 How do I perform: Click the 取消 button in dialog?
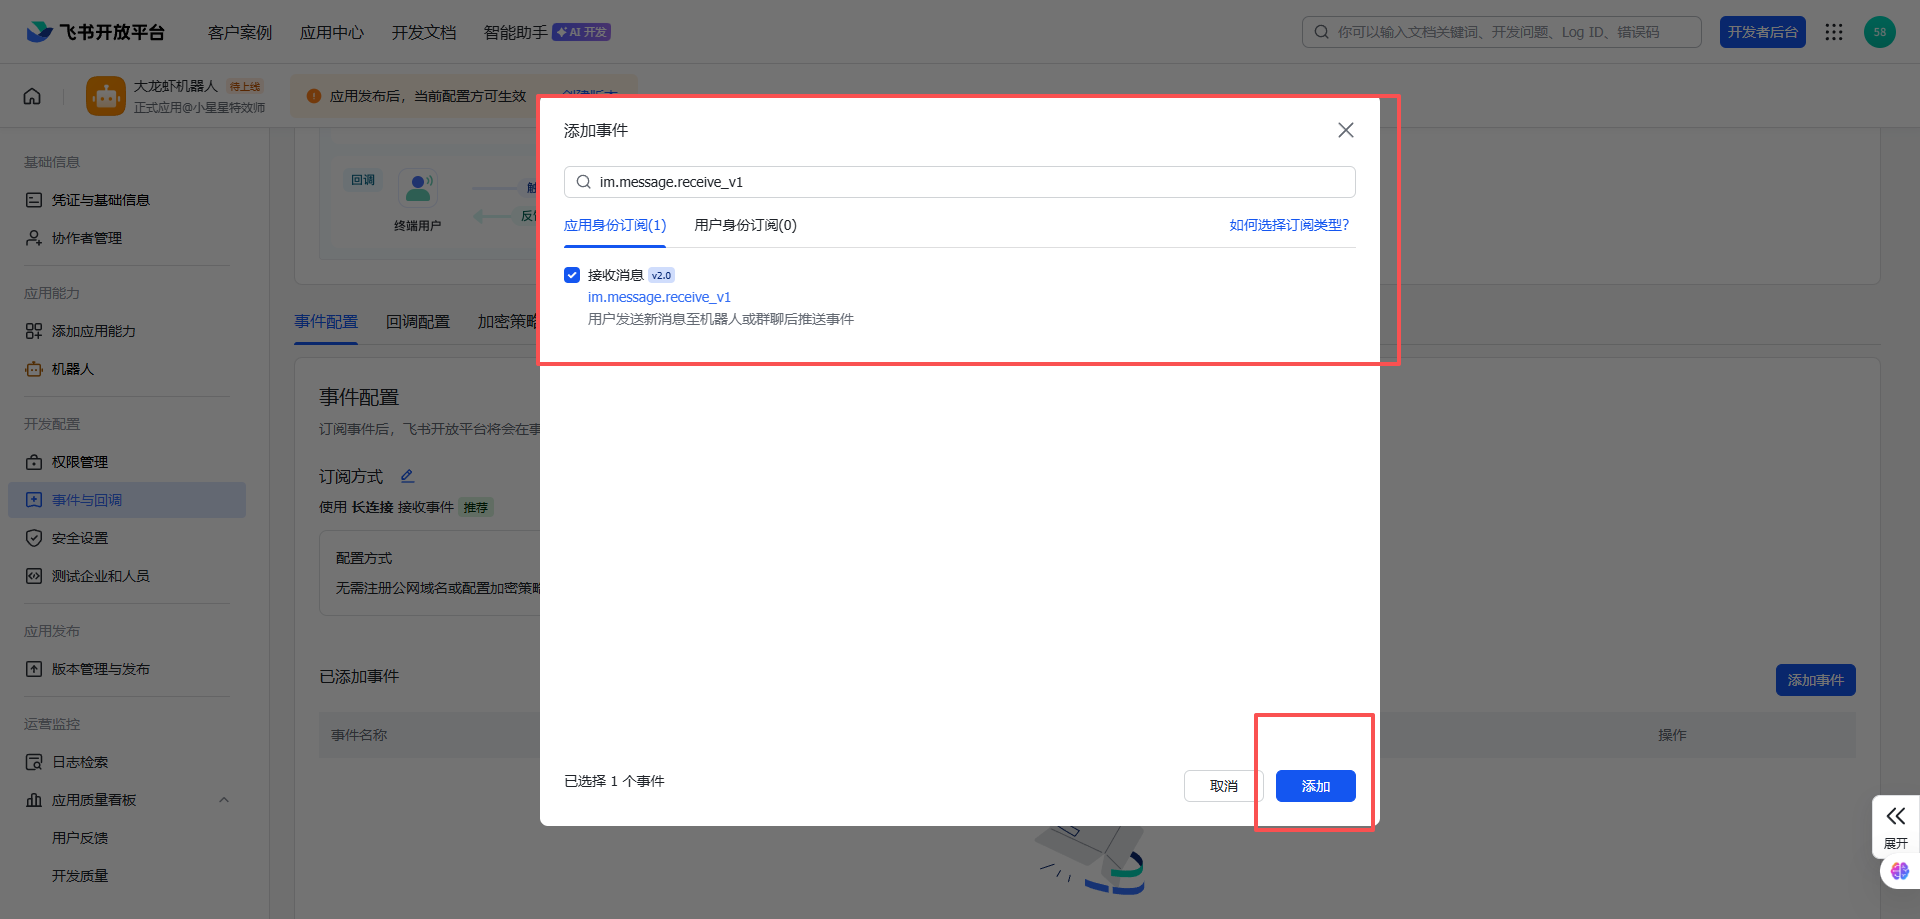1223,786
